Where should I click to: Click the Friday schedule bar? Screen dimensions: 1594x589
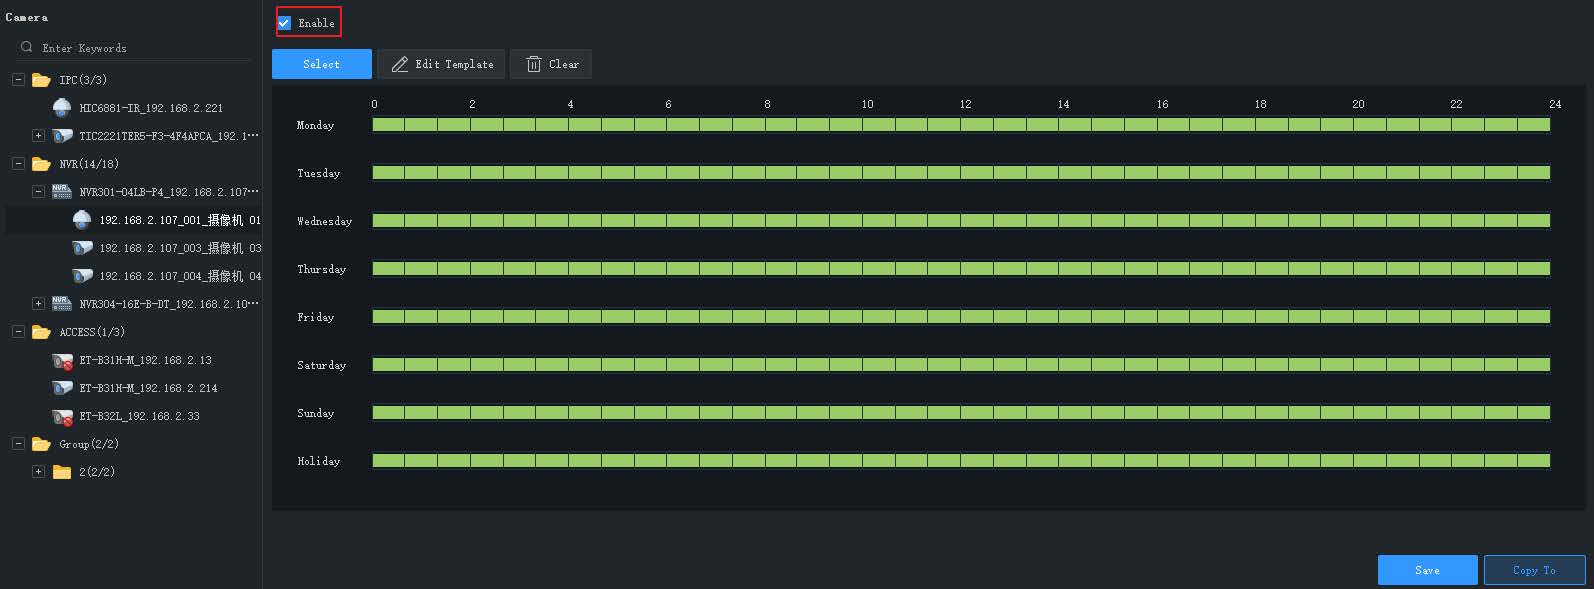click(x=961, y=317)
